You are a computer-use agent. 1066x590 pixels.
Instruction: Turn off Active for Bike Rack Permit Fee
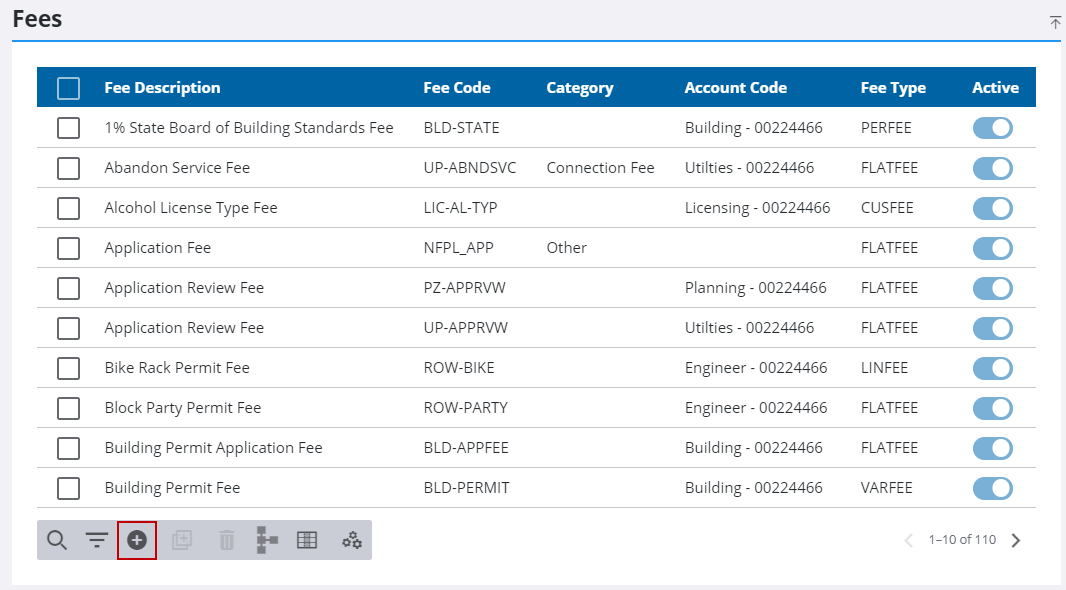[x=993, y=368]
